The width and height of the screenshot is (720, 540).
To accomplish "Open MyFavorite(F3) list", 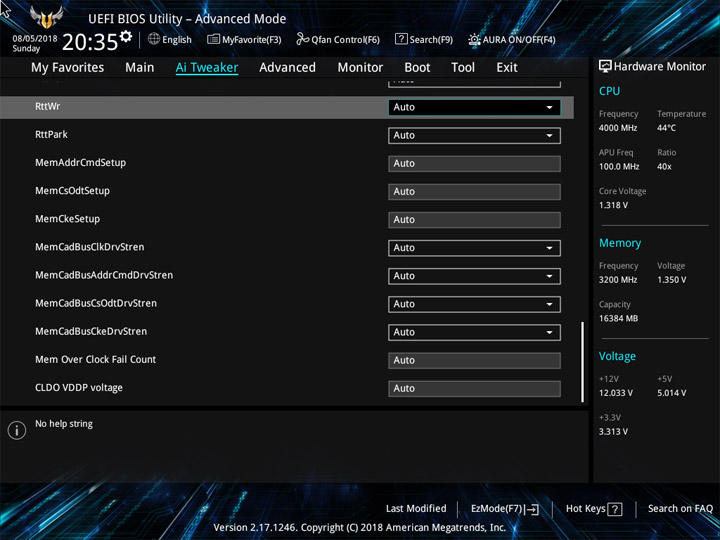I will (244, 39).
